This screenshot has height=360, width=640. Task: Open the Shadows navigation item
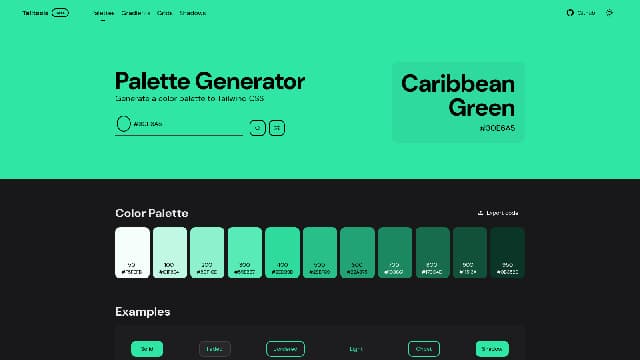(x=193, y=13)
